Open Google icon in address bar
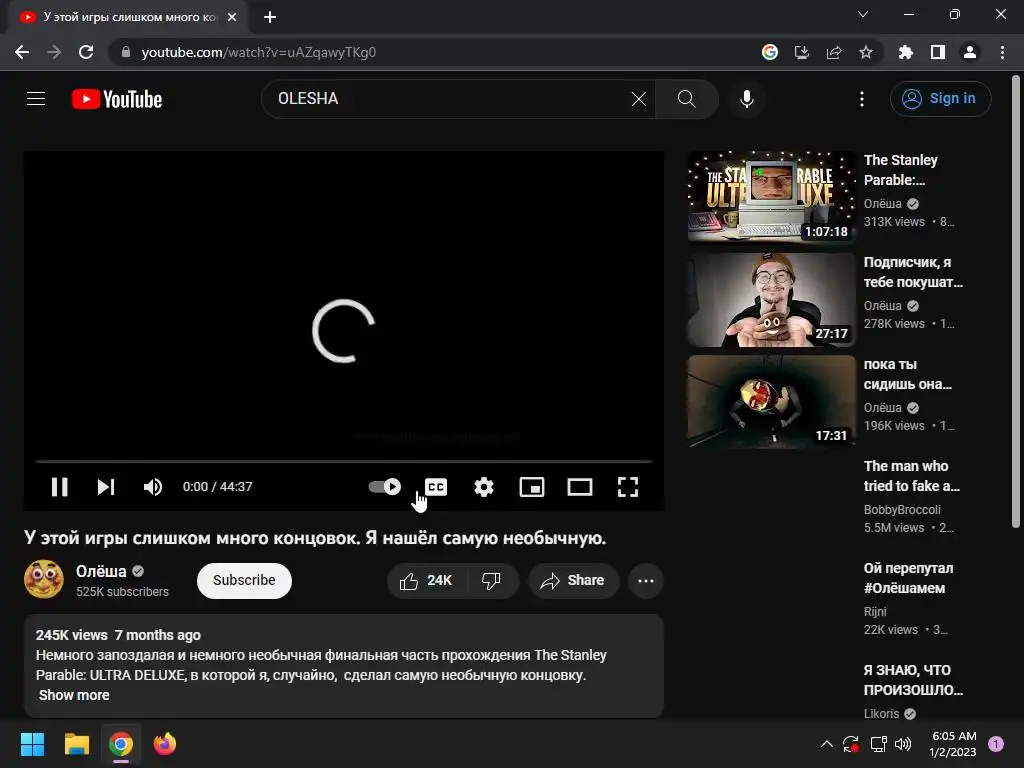This screenshot has height=768, width=1024. coord(770,52)
